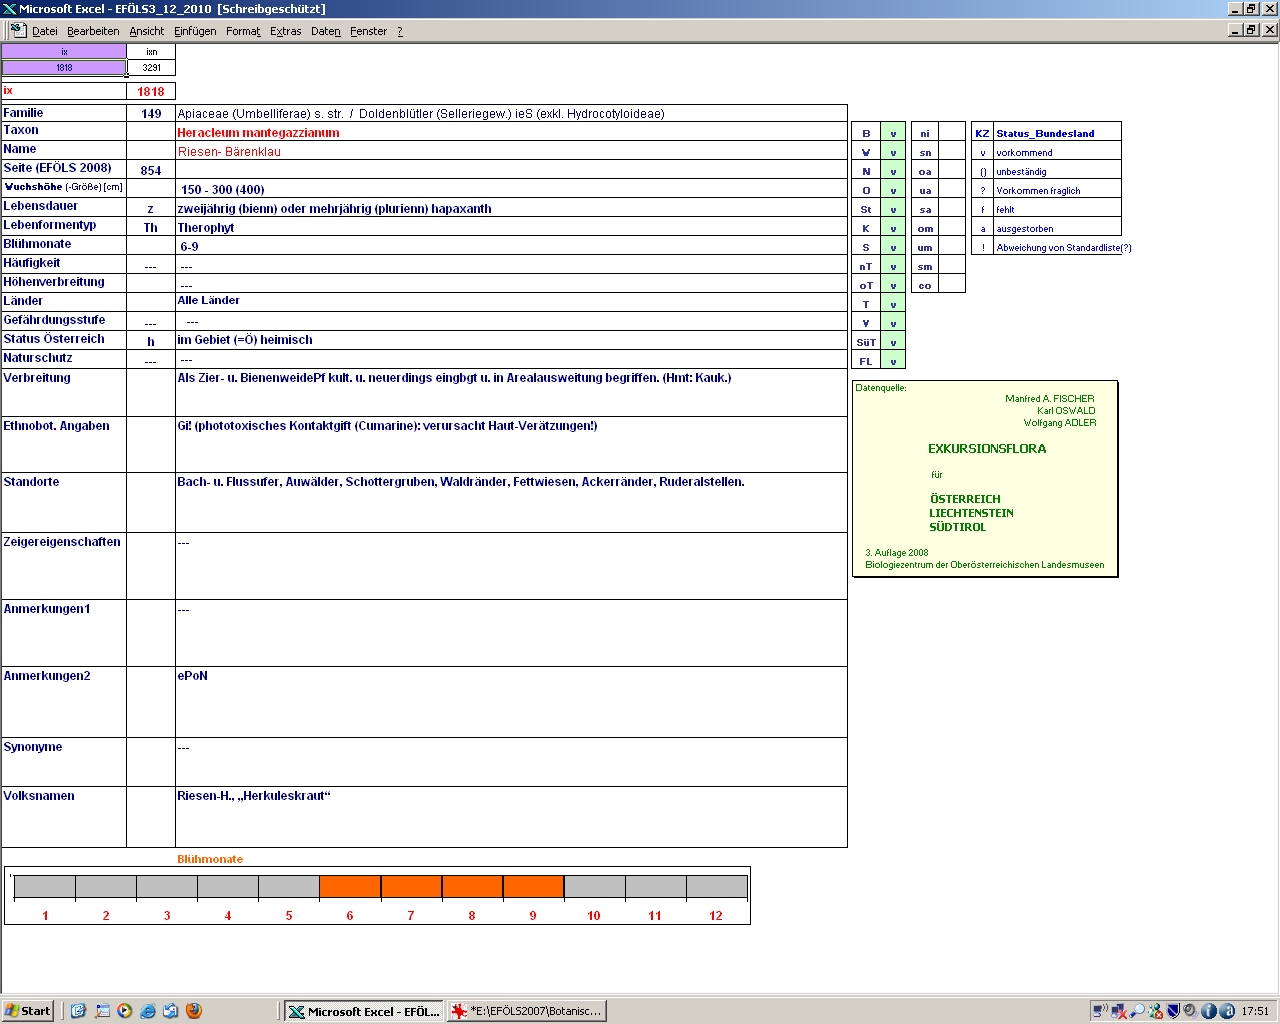Click the disconnected network tray icon with red X
Viewport: 1280px width, 1024px height.
tap(1119, 1011)
